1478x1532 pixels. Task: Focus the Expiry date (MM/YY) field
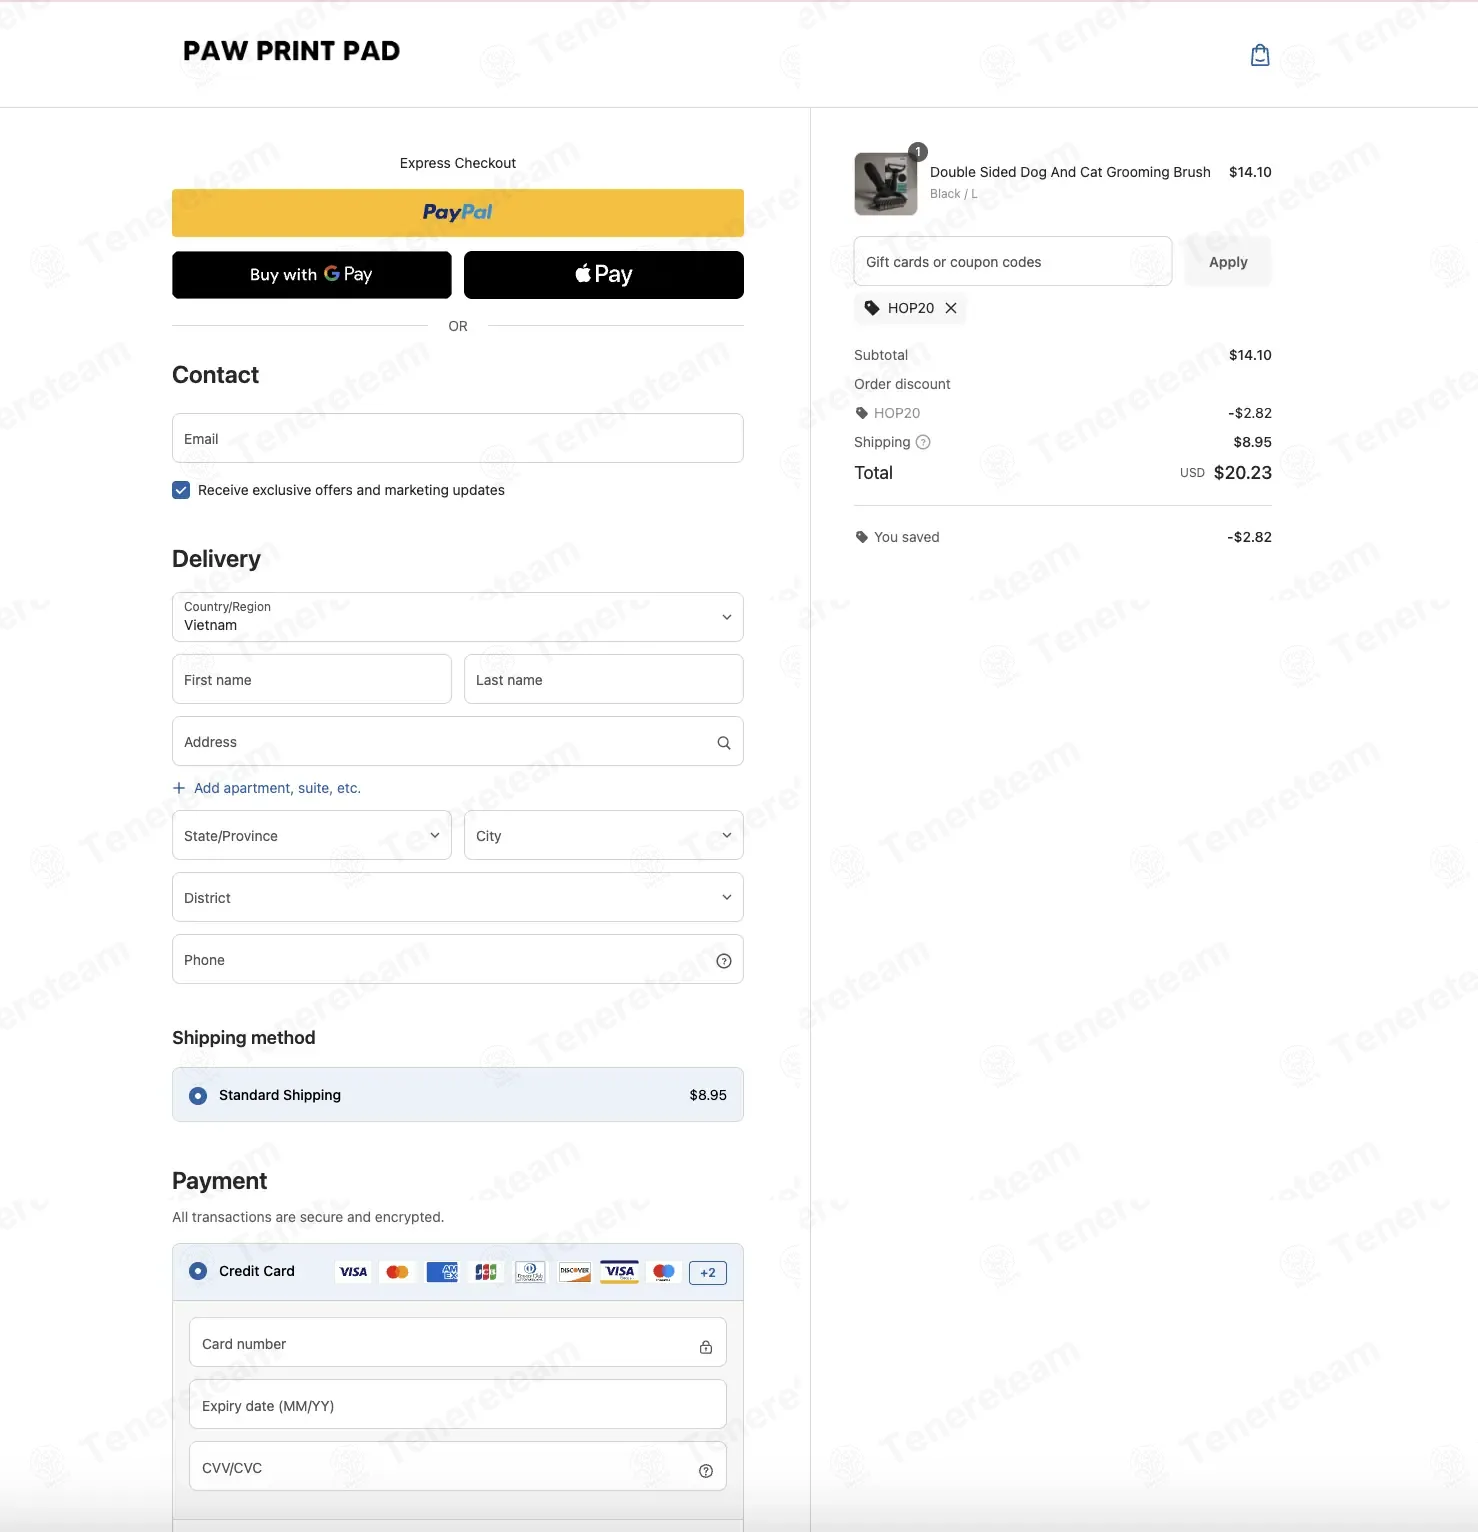click(x=458, y=1404)
